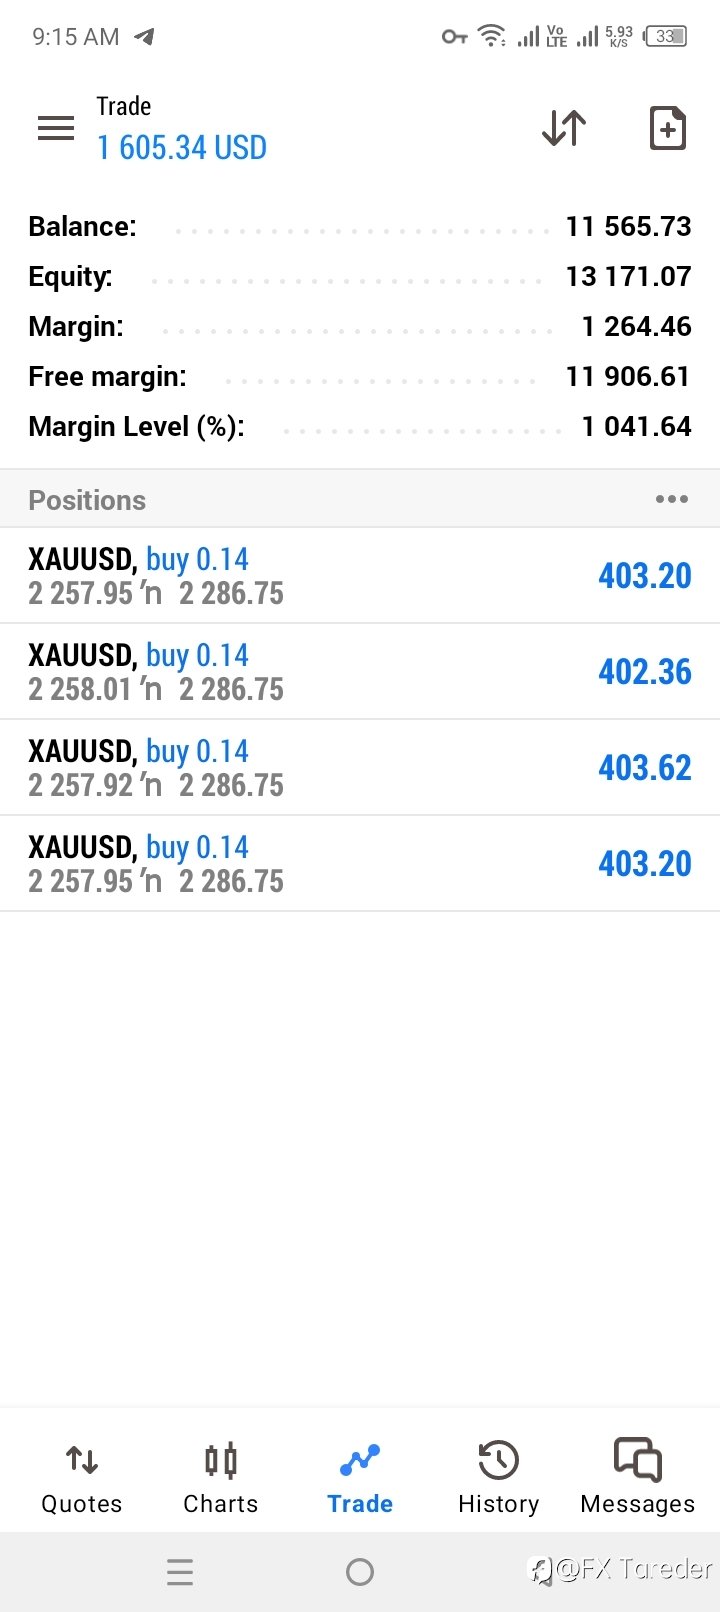Tap the Trade tab icon
This screenshot has width=720, height=1612.
[360, 1461]
